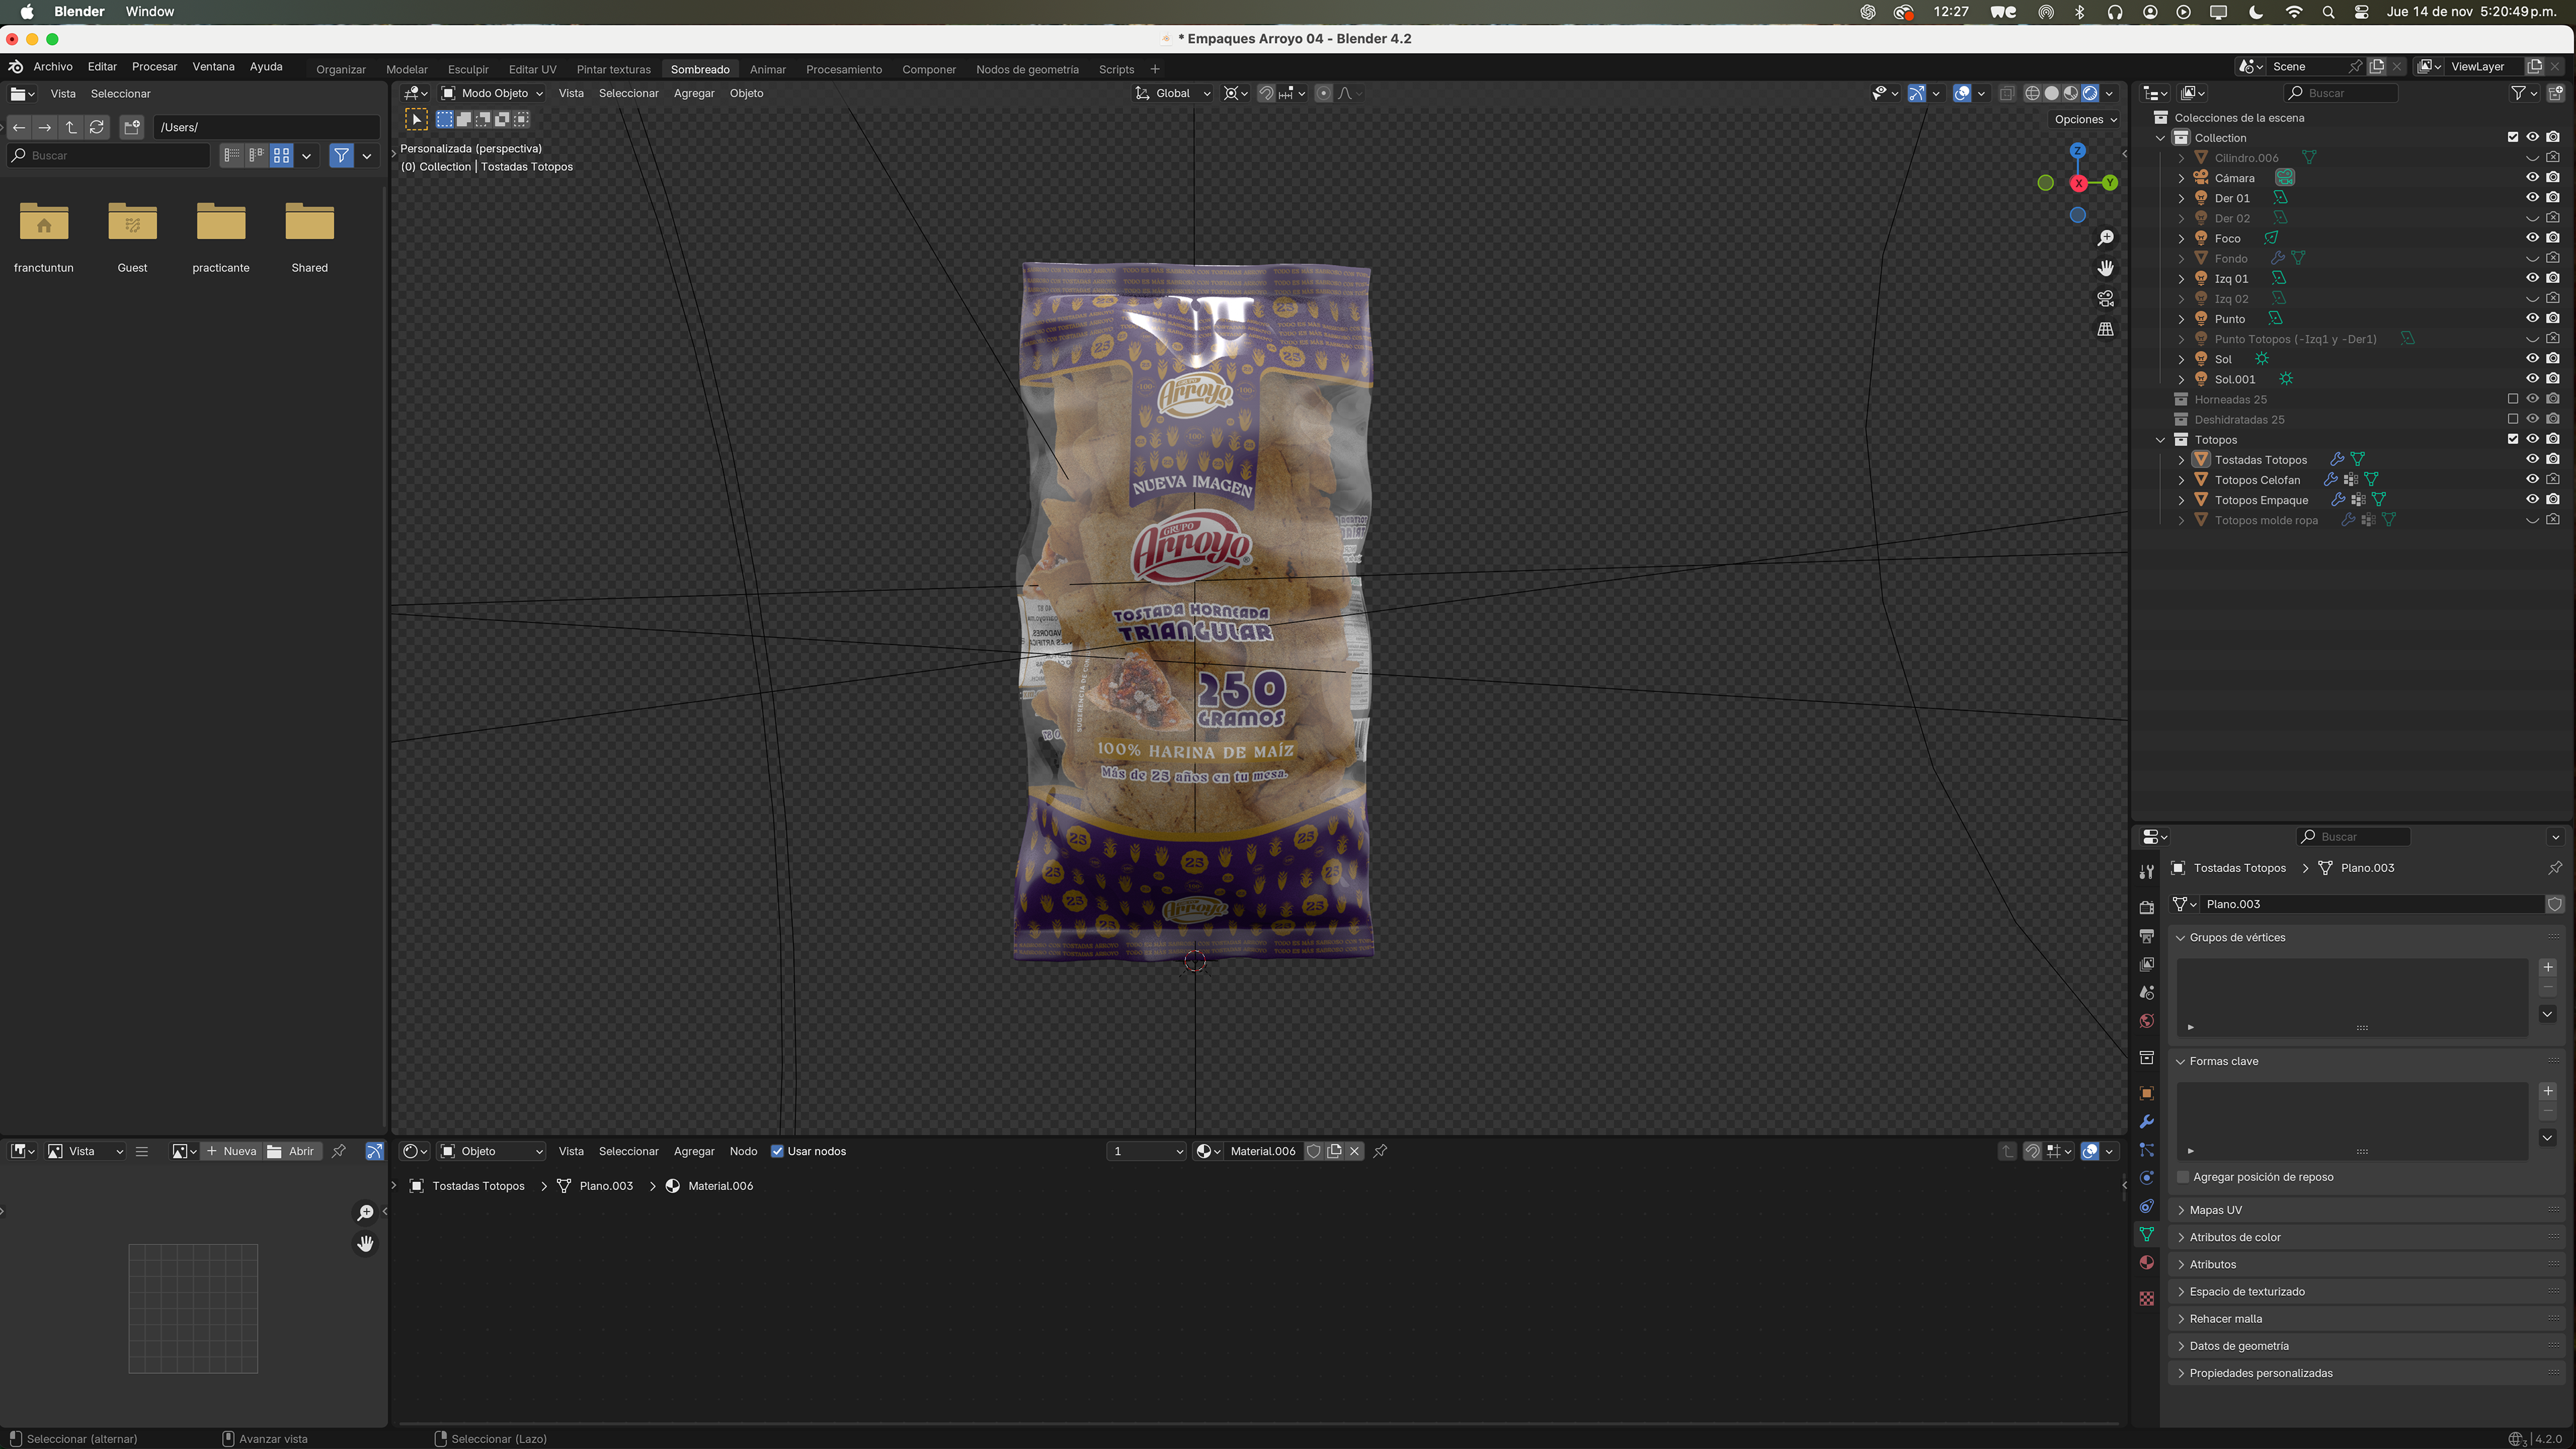
Task: Create new folder in file browser
Action: click(132, 127)
